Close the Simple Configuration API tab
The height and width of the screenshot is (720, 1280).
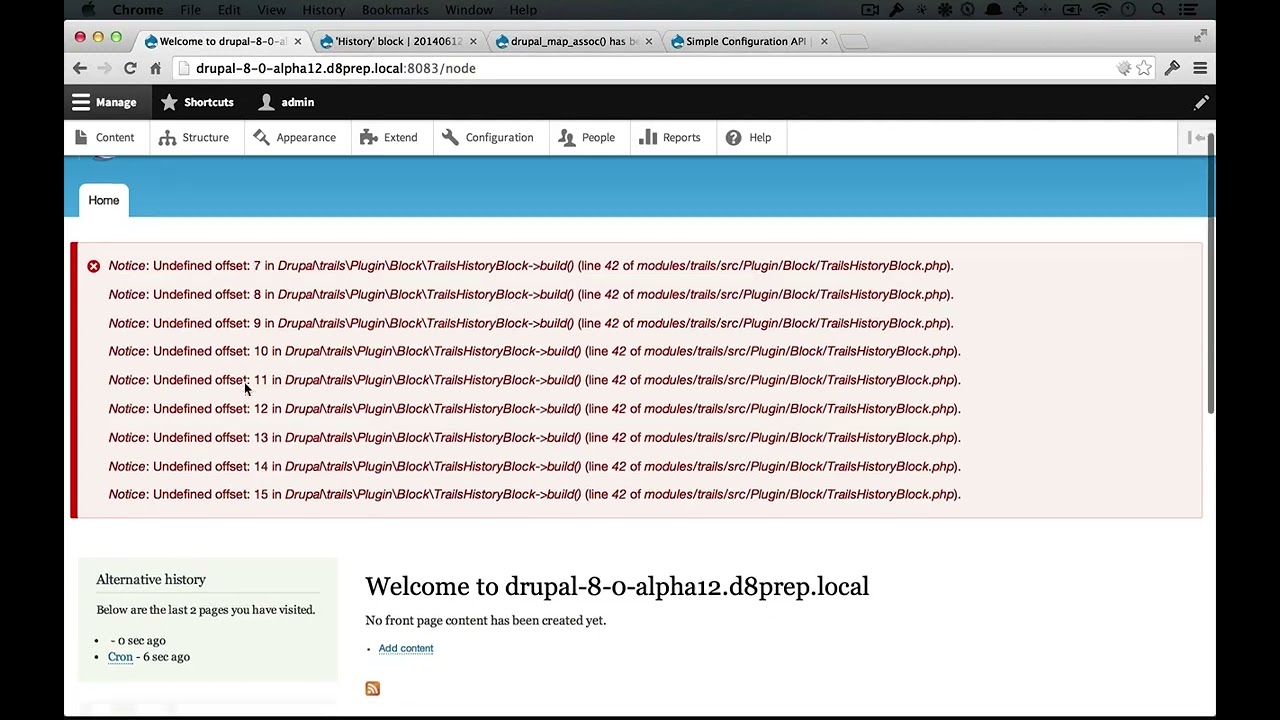pos(824,41)
